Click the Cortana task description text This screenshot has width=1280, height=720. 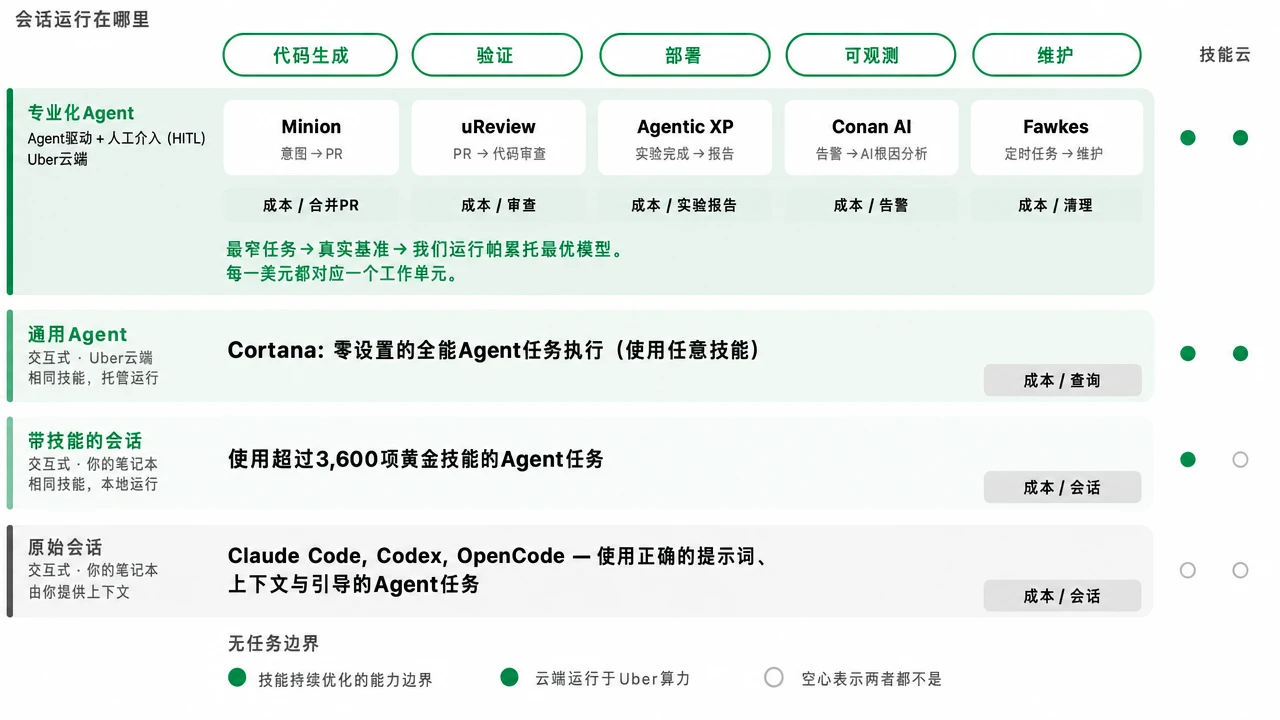click(x=495, y=350)
